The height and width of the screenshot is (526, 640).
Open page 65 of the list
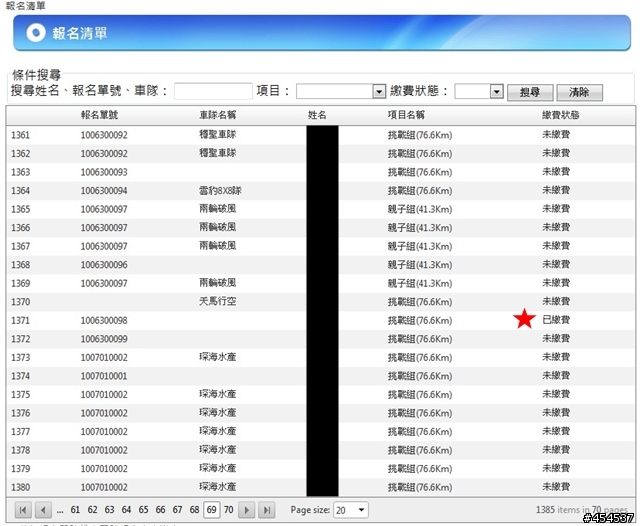[143, 510]
